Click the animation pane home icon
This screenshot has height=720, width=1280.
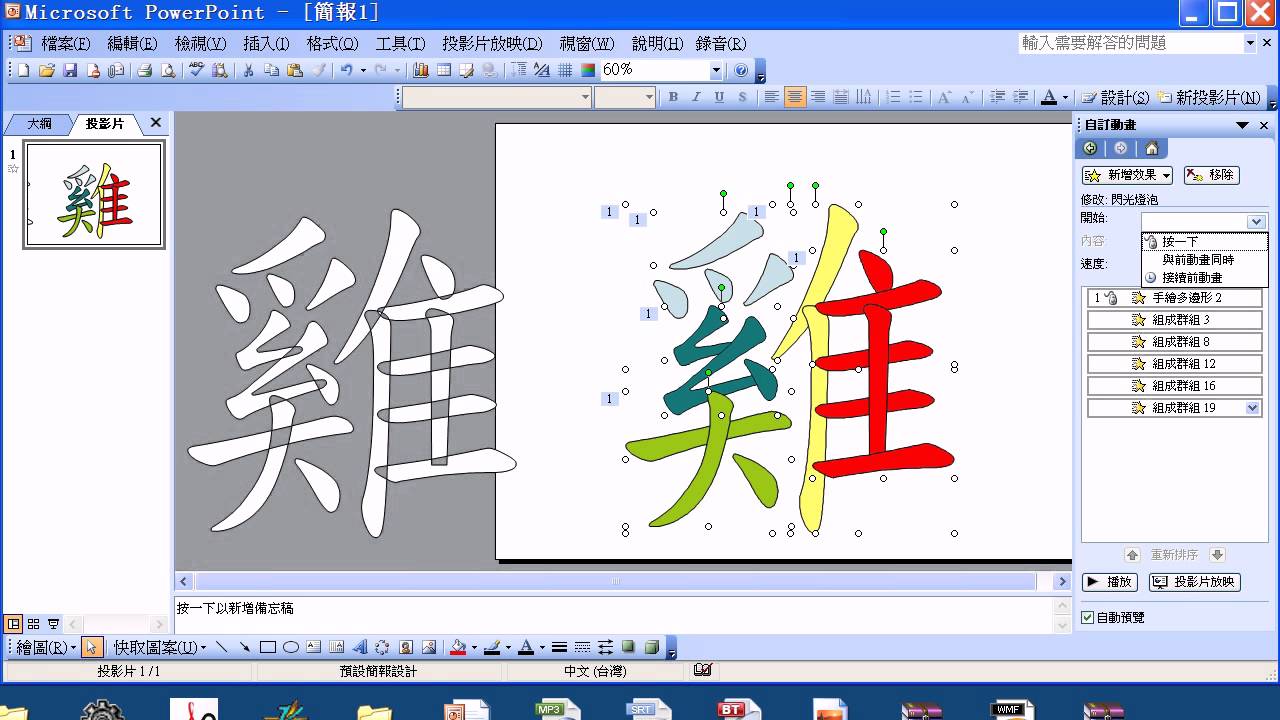[1152, 148]
